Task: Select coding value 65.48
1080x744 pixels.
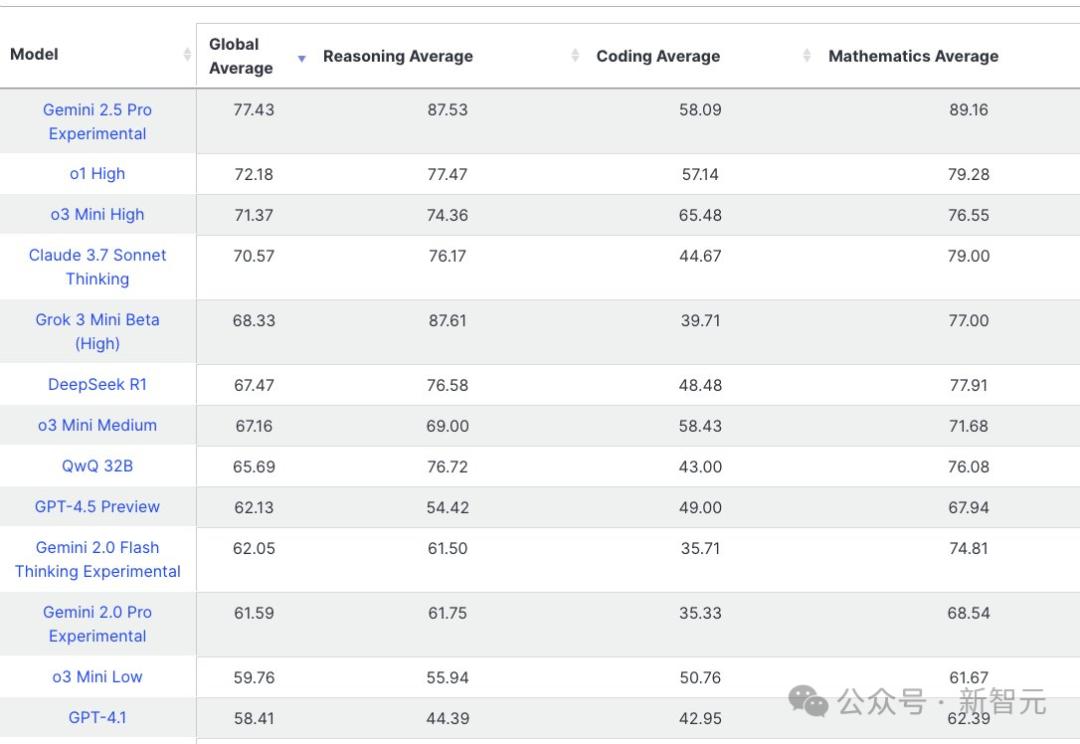Action: (700, 215)
